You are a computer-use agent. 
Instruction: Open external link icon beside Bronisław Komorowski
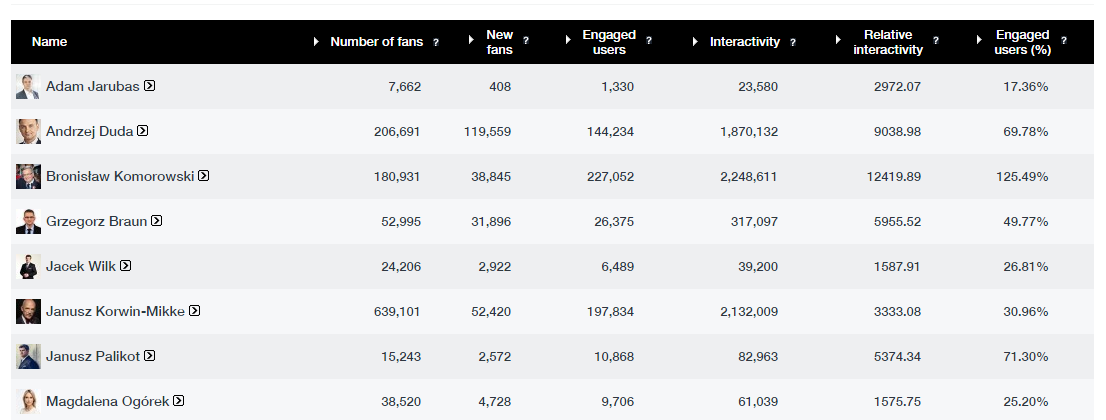click(203, 176)
